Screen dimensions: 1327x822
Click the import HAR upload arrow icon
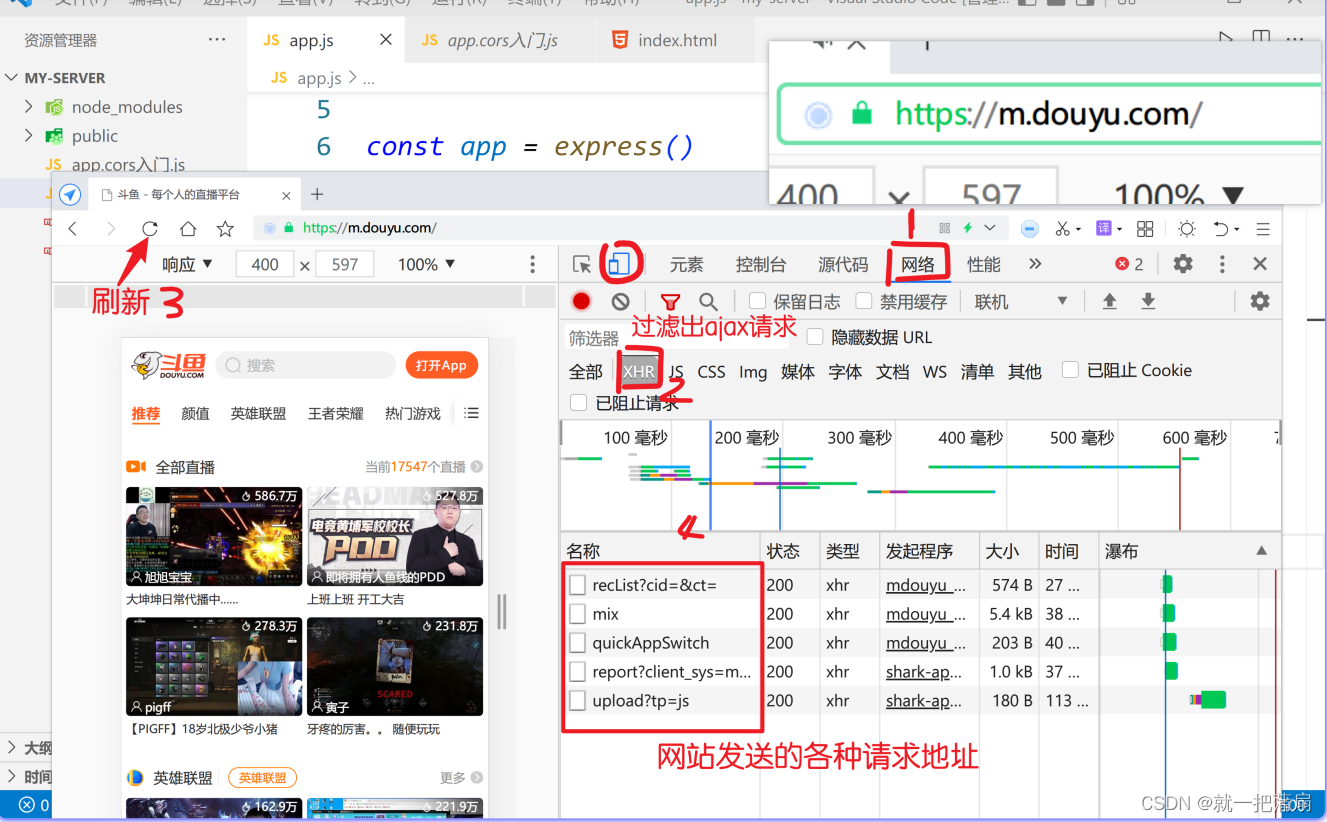[x=1109, y=301]
